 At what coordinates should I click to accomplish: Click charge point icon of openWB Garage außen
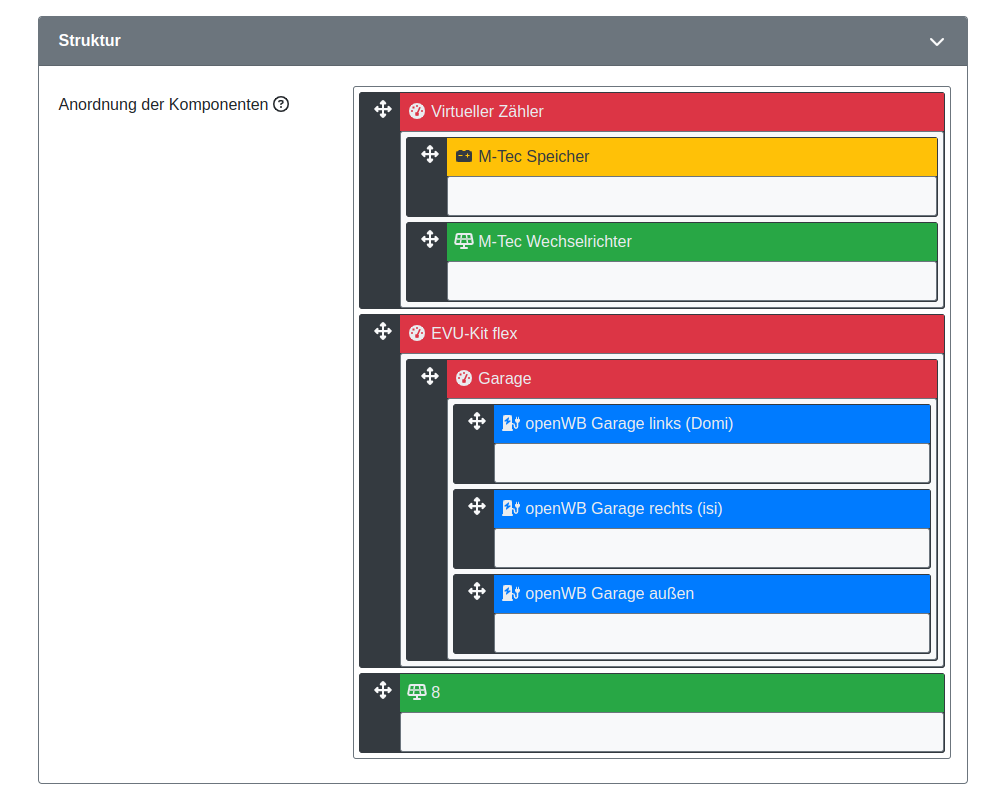[x=511, y=593]
